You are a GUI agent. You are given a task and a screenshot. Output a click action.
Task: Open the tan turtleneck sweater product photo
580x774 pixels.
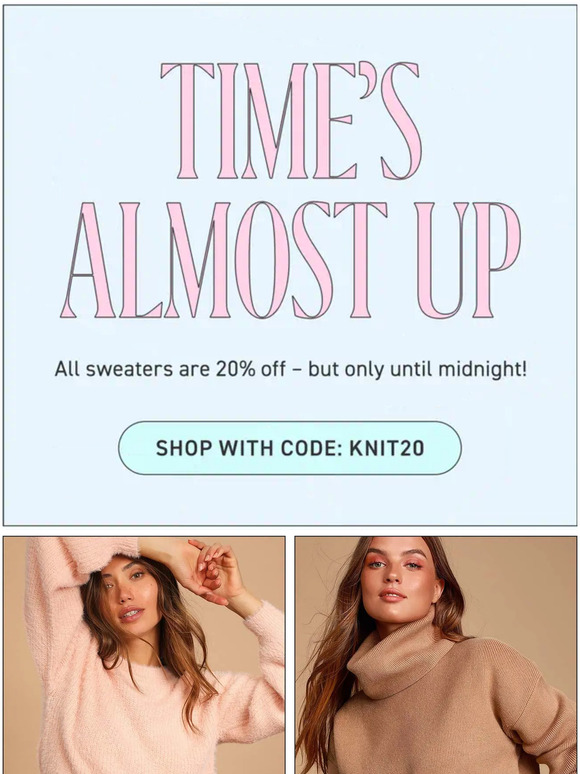[436, 655]
